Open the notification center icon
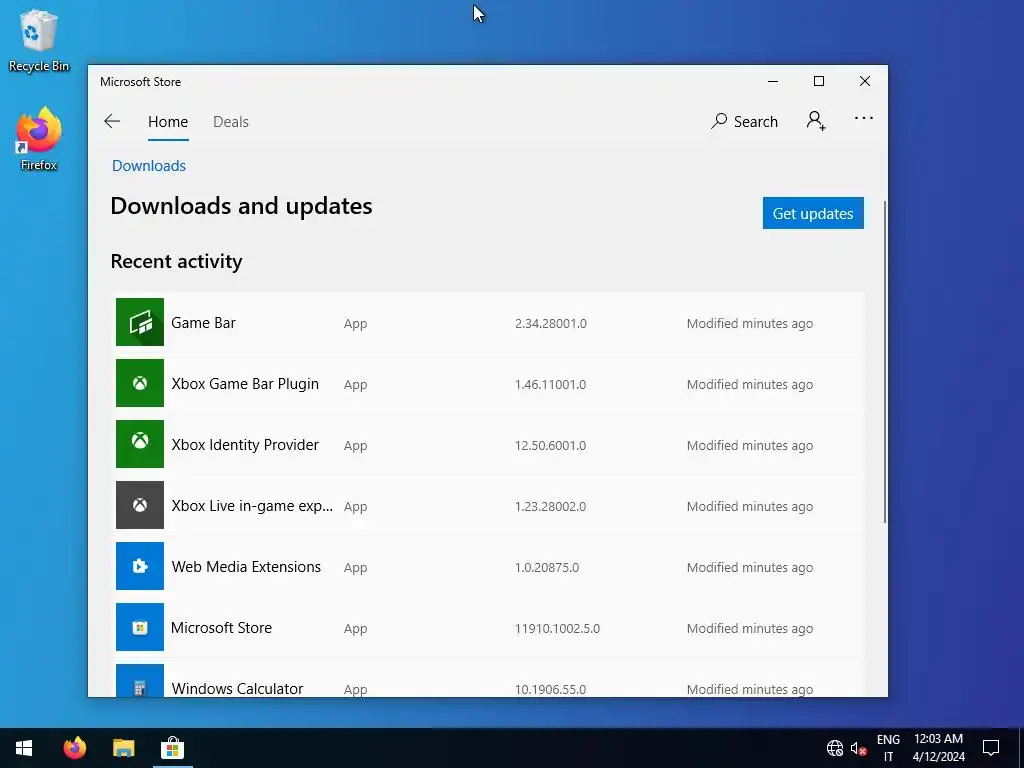 991,748
